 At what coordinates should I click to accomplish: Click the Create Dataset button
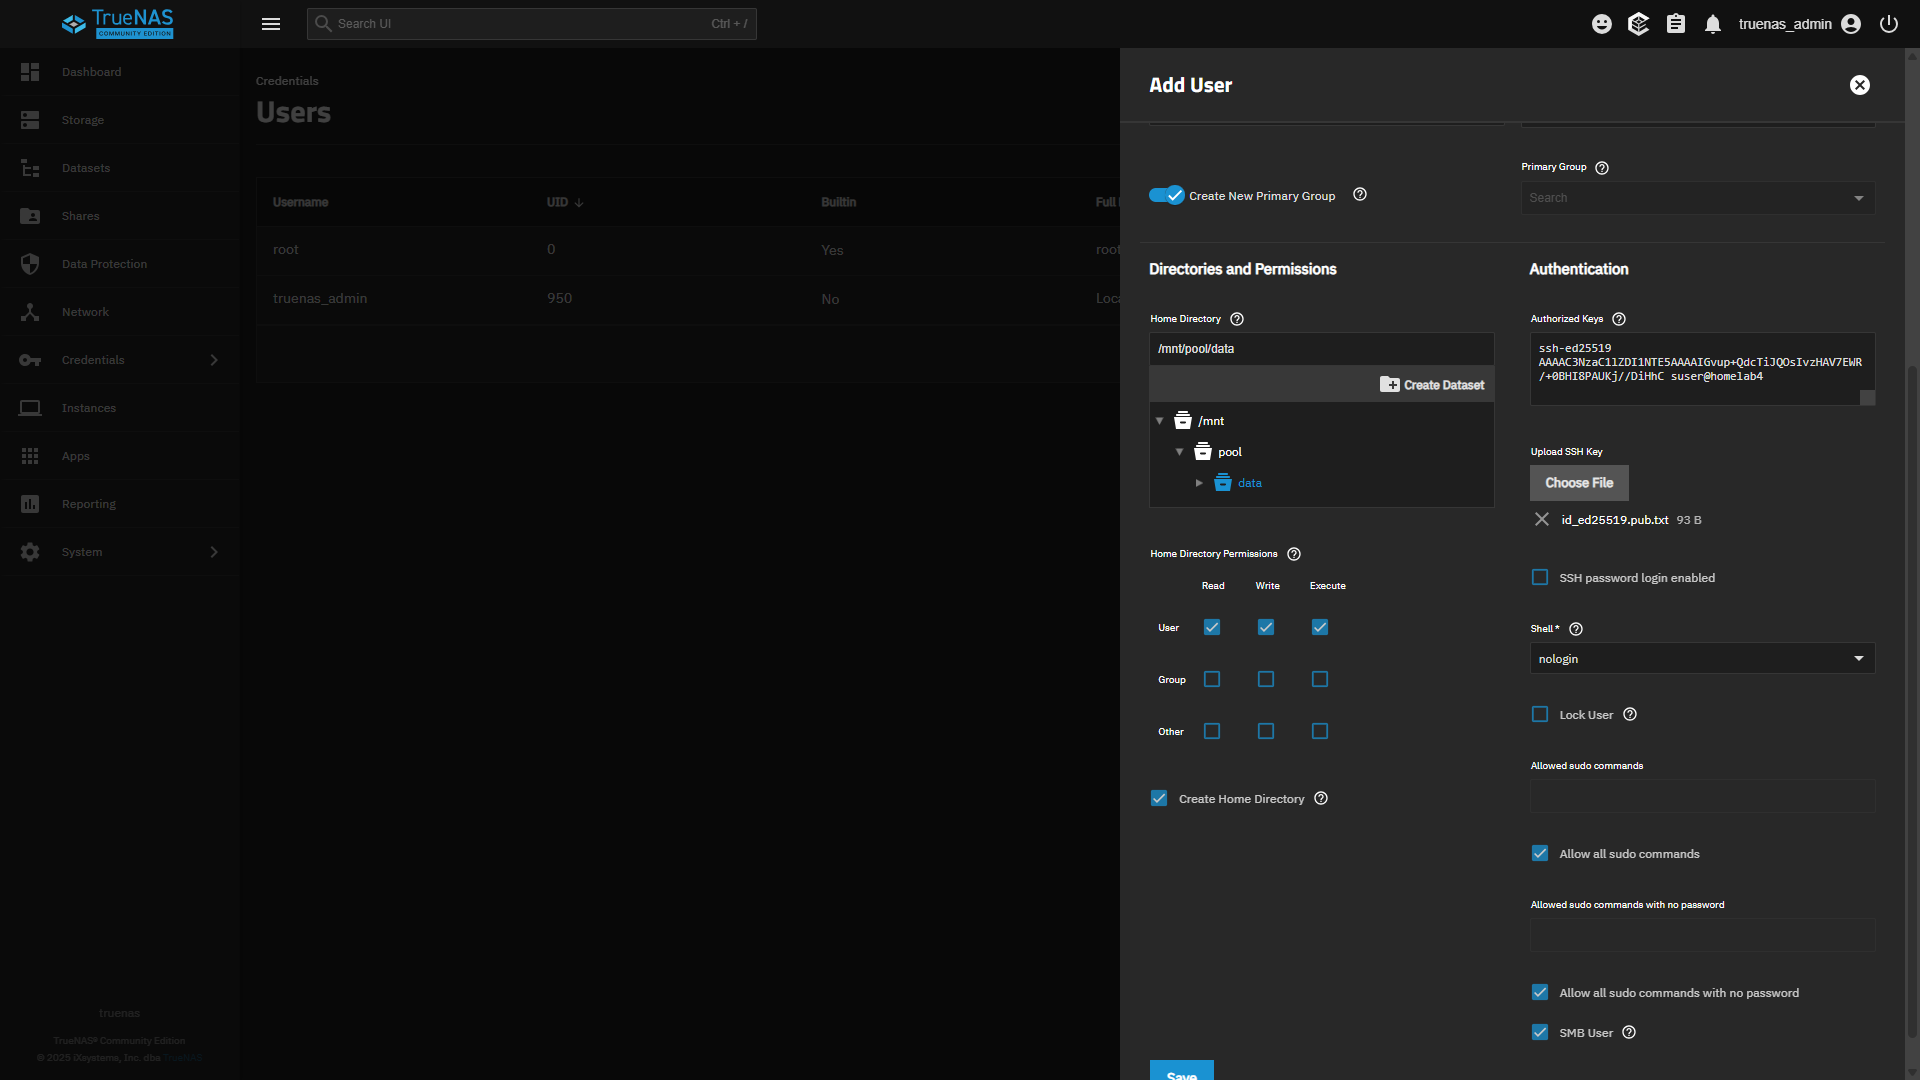1432,385
